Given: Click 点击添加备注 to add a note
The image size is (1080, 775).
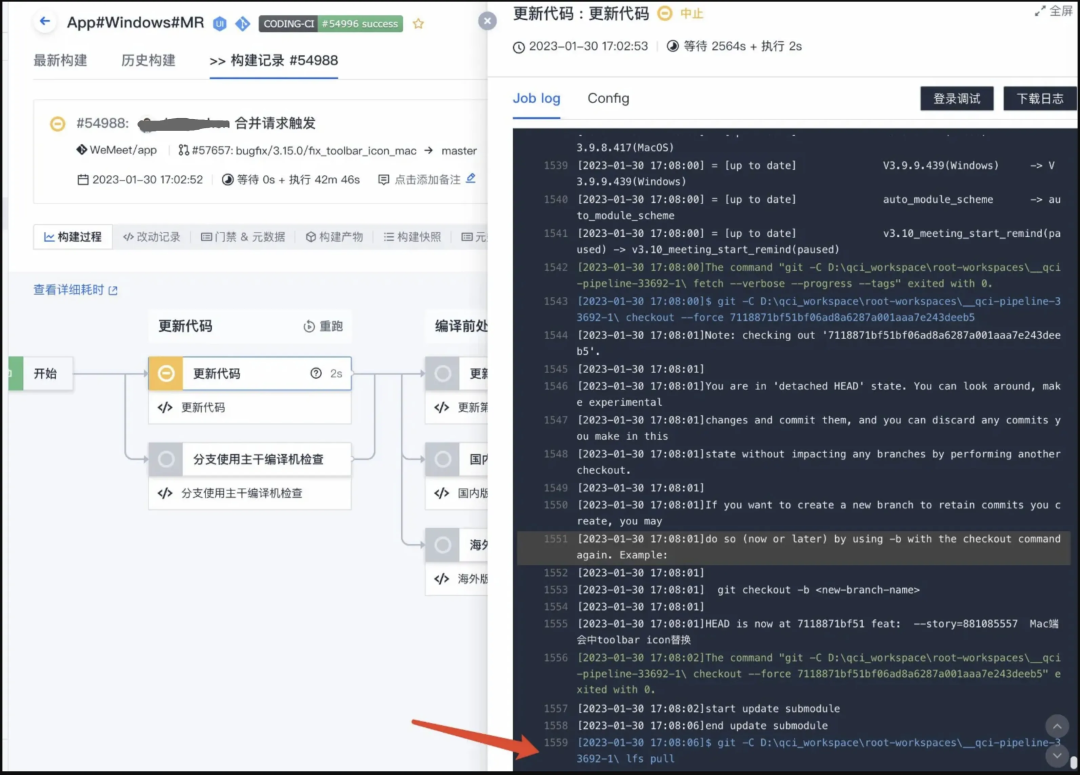Looking at the screenshot, I should [427, 179].
